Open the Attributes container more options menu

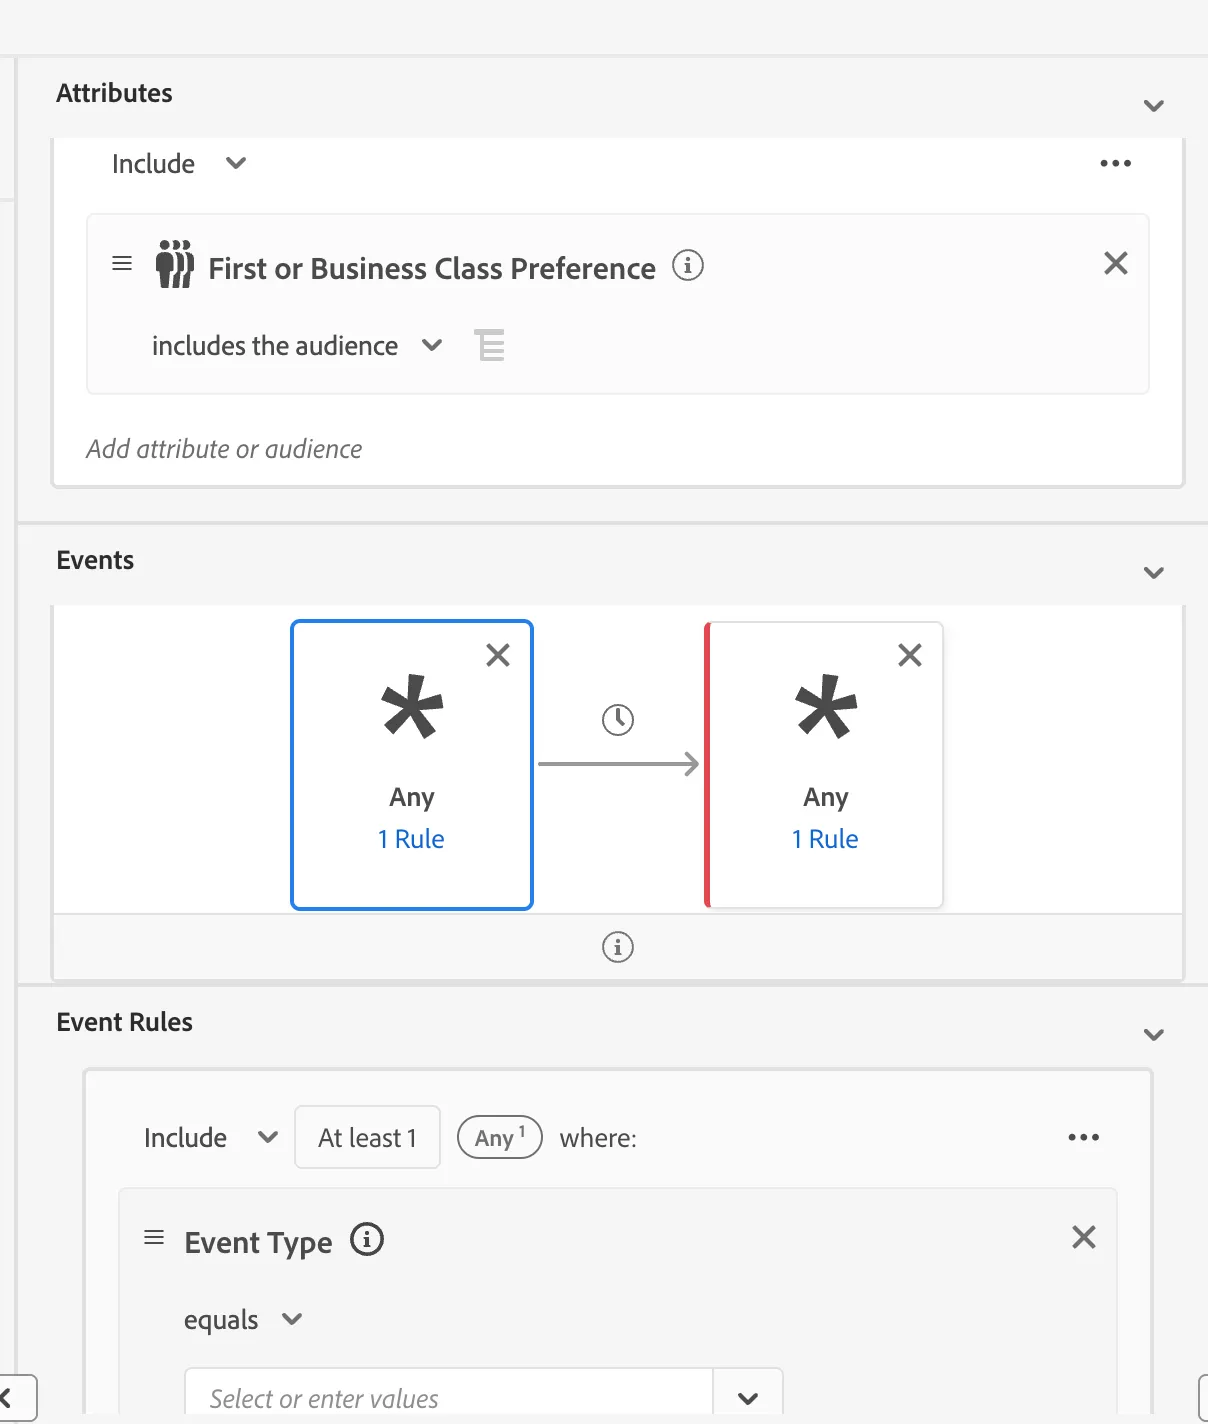[x=1115, y=163]
